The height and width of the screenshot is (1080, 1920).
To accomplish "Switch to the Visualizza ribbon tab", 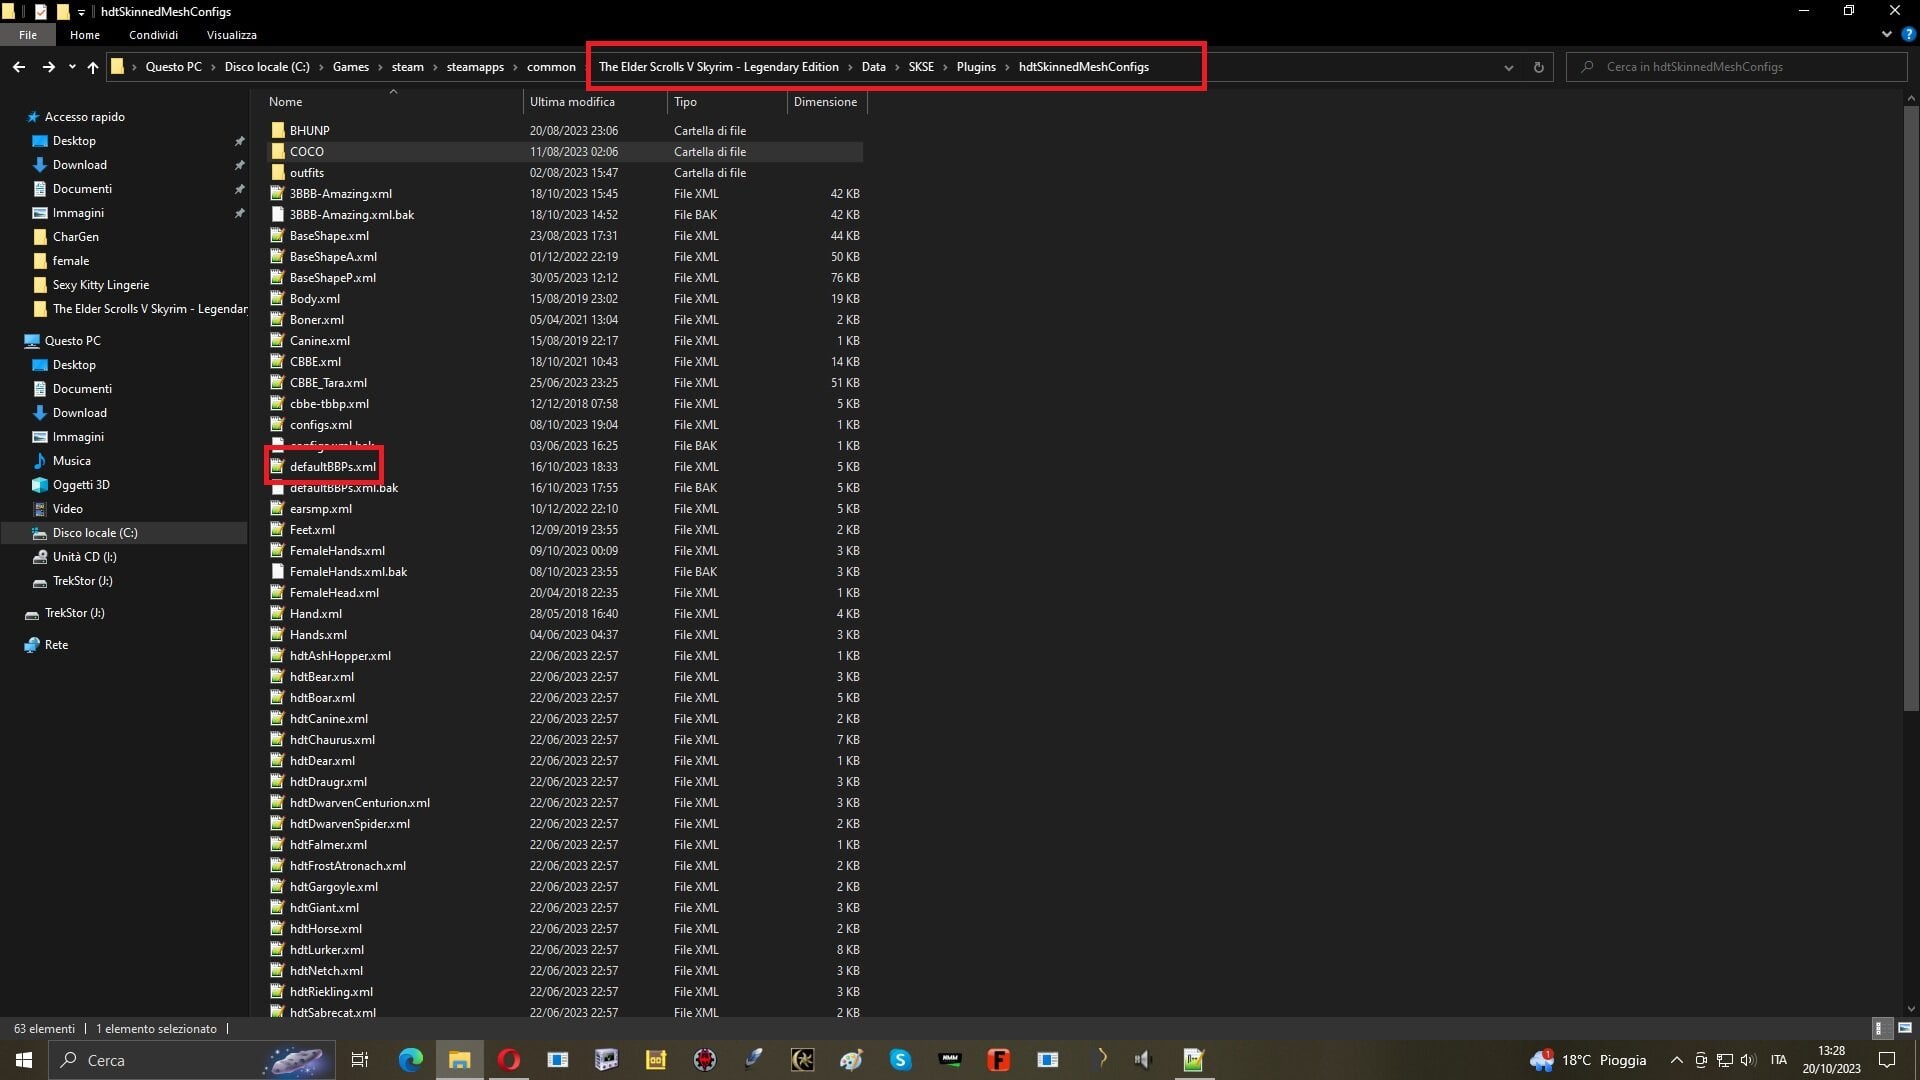I will (x=232, y=35).
